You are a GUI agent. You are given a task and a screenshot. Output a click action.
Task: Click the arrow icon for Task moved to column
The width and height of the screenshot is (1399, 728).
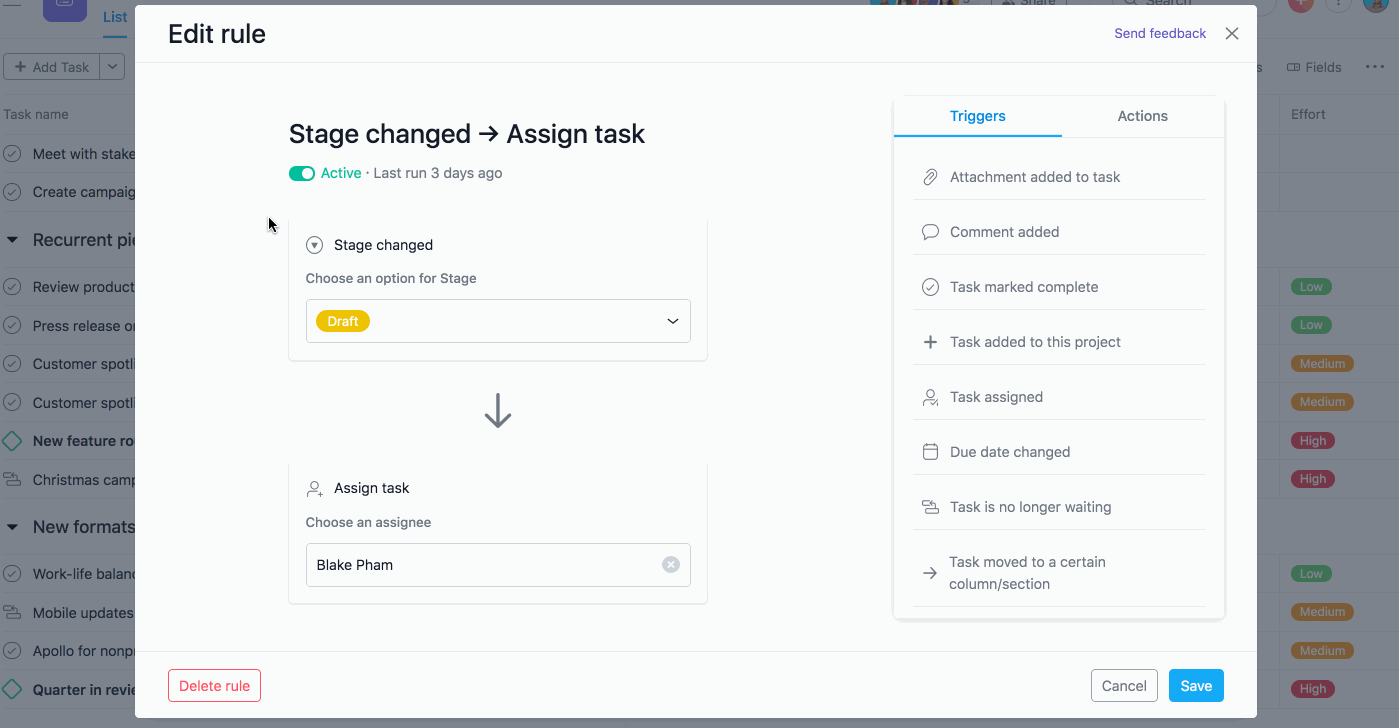point(930,573)
